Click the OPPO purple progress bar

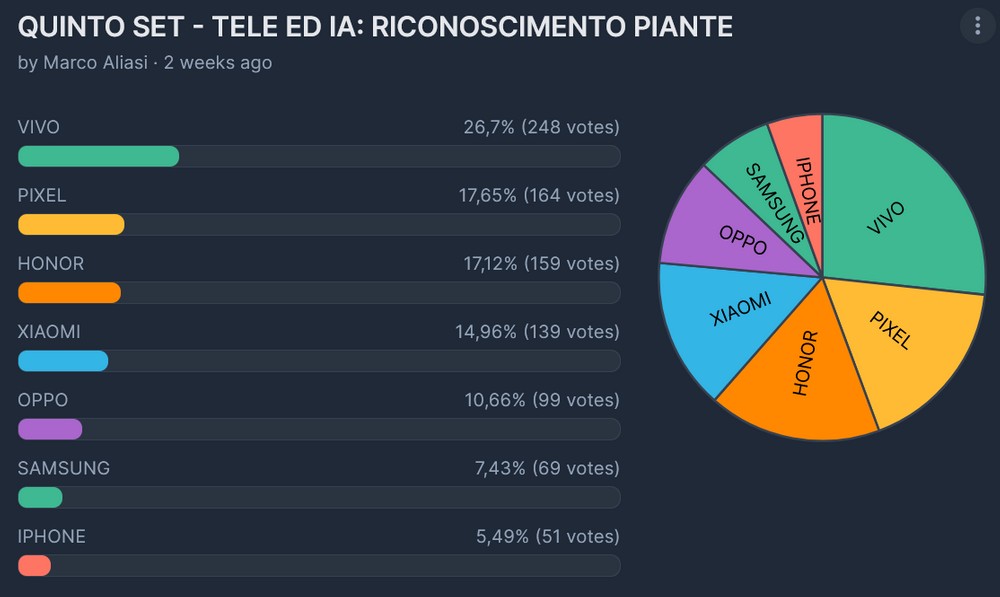click(50, 429)
